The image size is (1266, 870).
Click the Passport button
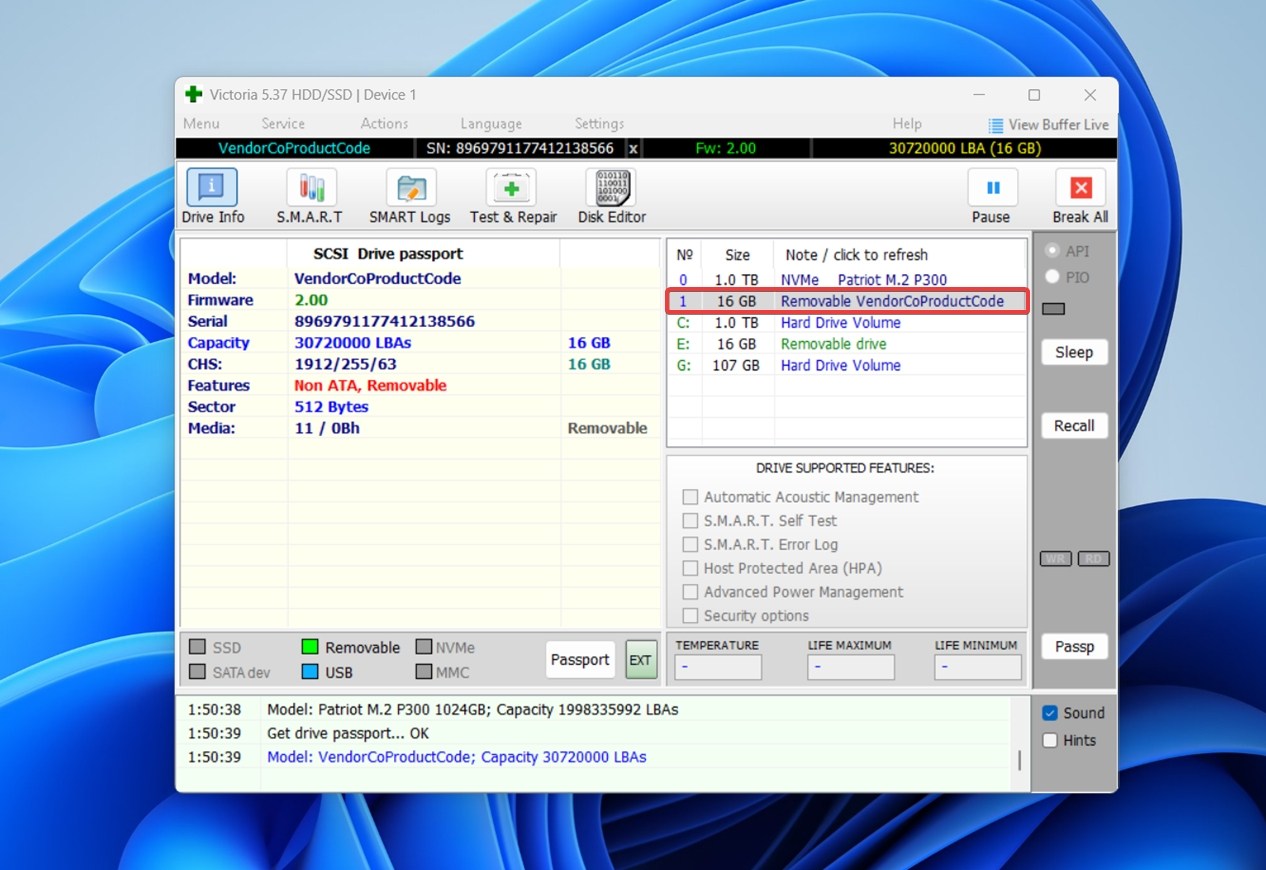(580, 660)
